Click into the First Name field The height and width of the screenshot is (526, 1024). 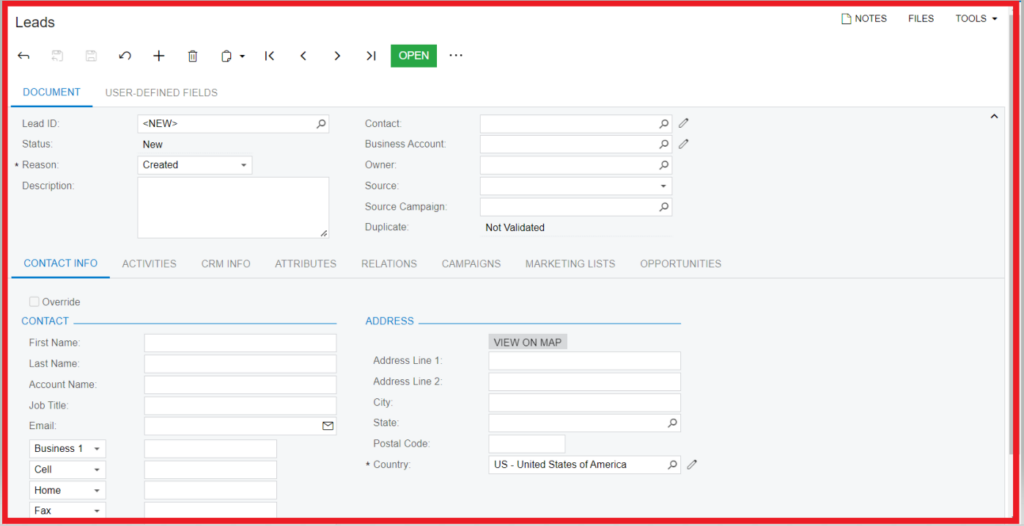240,343
